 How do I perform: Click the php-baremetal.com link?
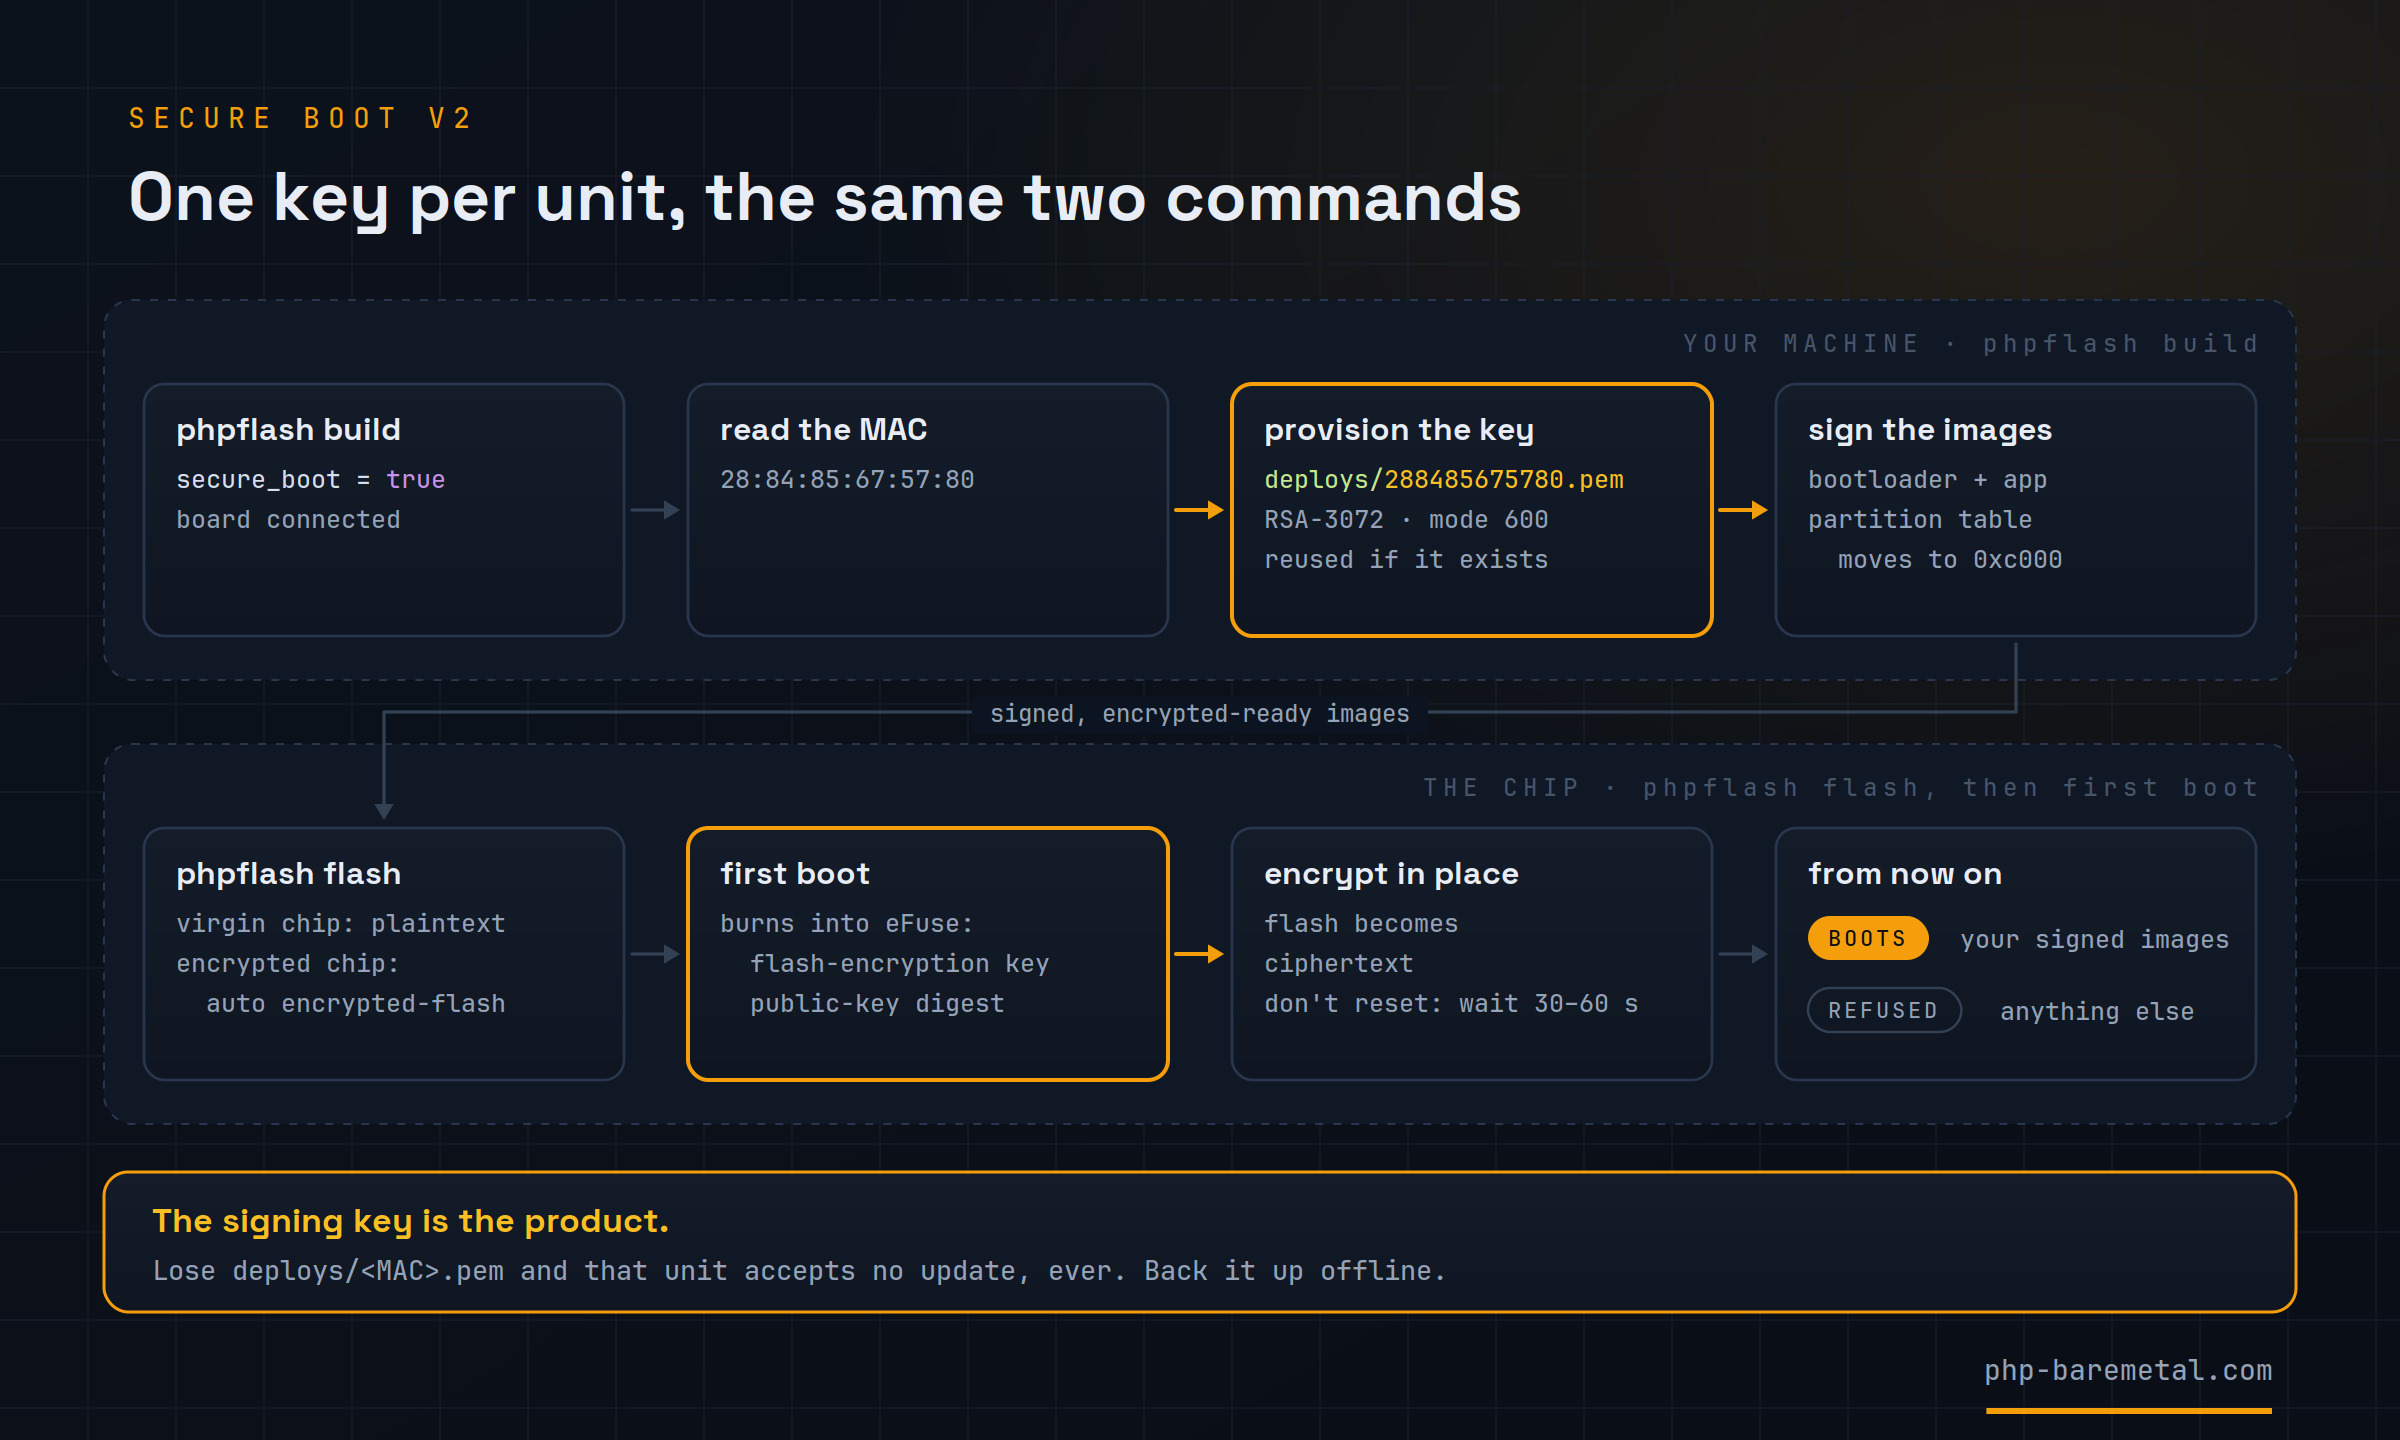[2128, 1371]
